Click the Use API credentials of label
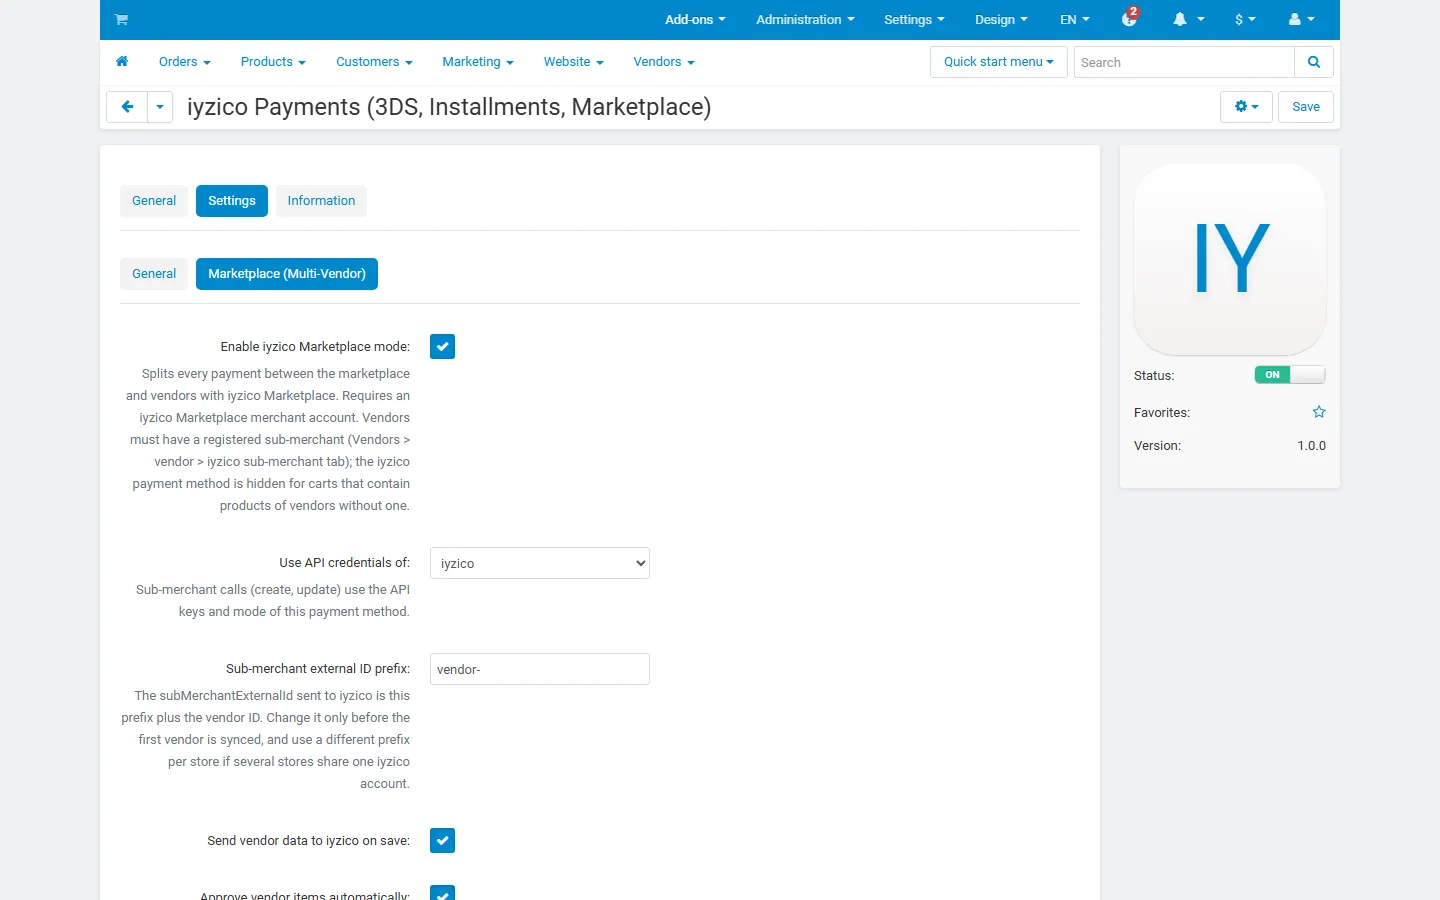The width and height of the screenshot is (1440, 900). [x=344, y=563]
